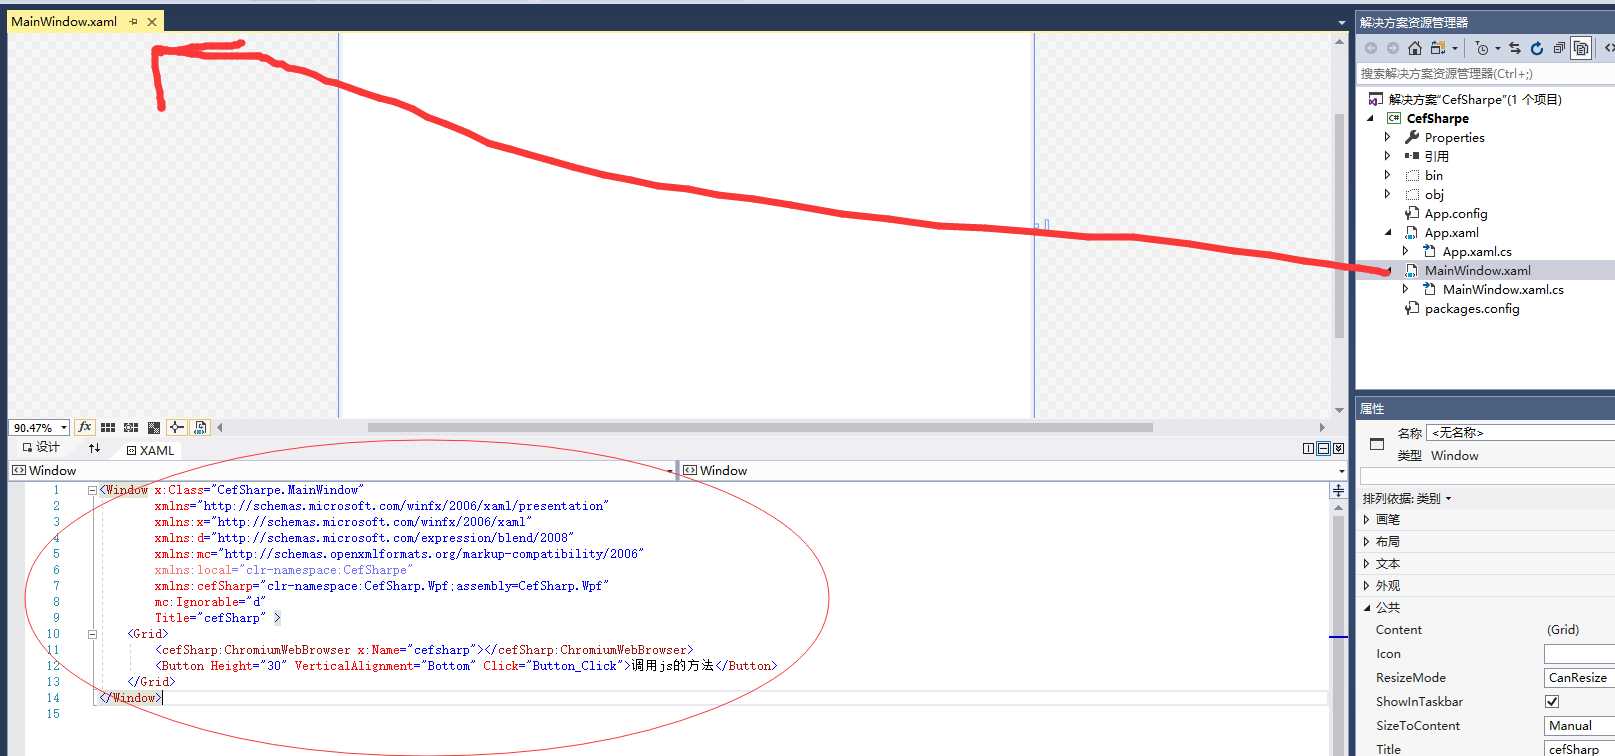Click the designer vertical scrollbar
The image size is (1615, 756).
(1339, 225)
